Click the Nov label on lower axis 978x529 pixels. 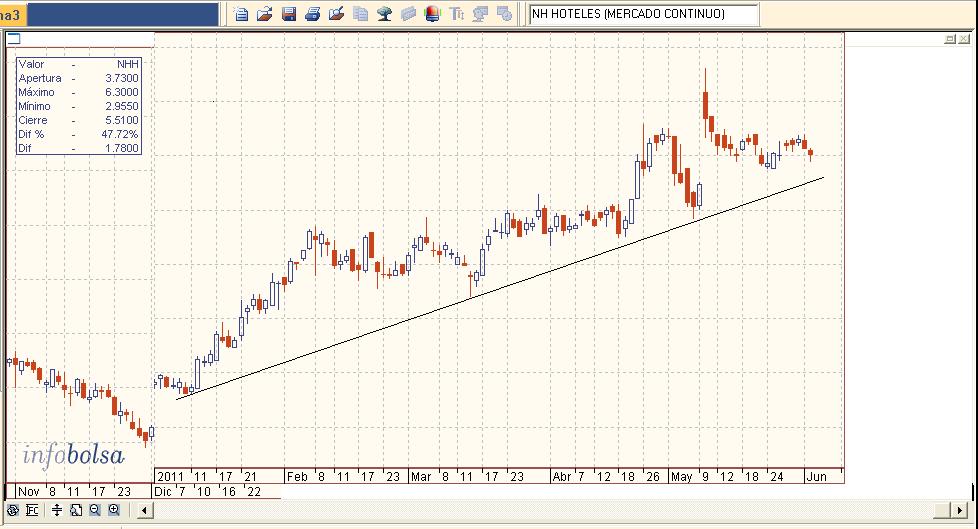pos(29,492)
